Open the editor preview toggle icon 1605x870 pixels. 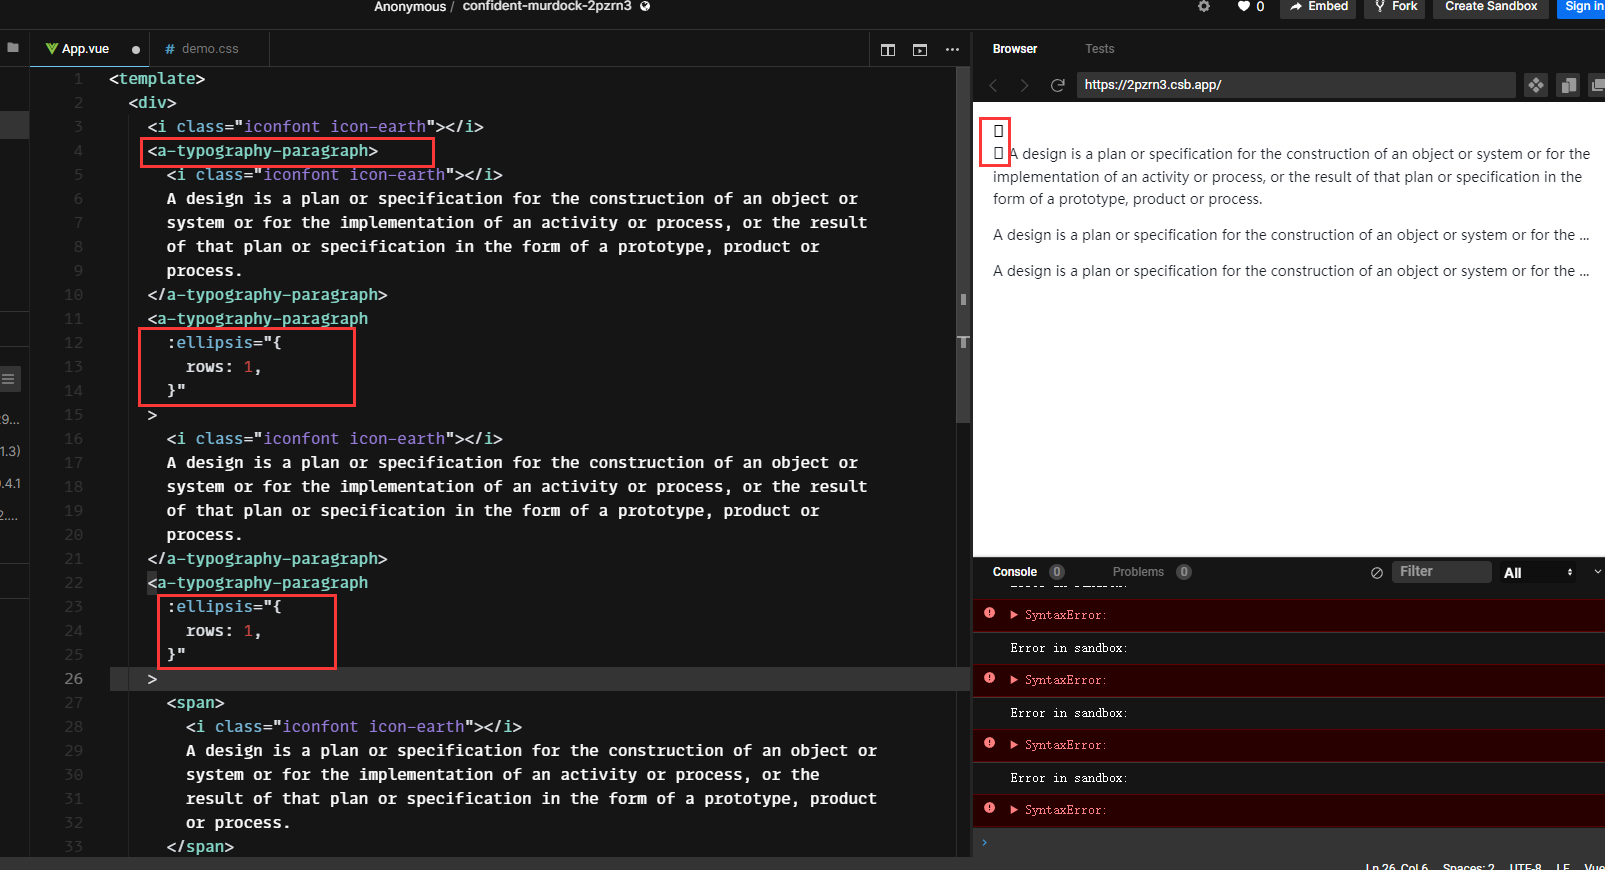tap(920, 50)
